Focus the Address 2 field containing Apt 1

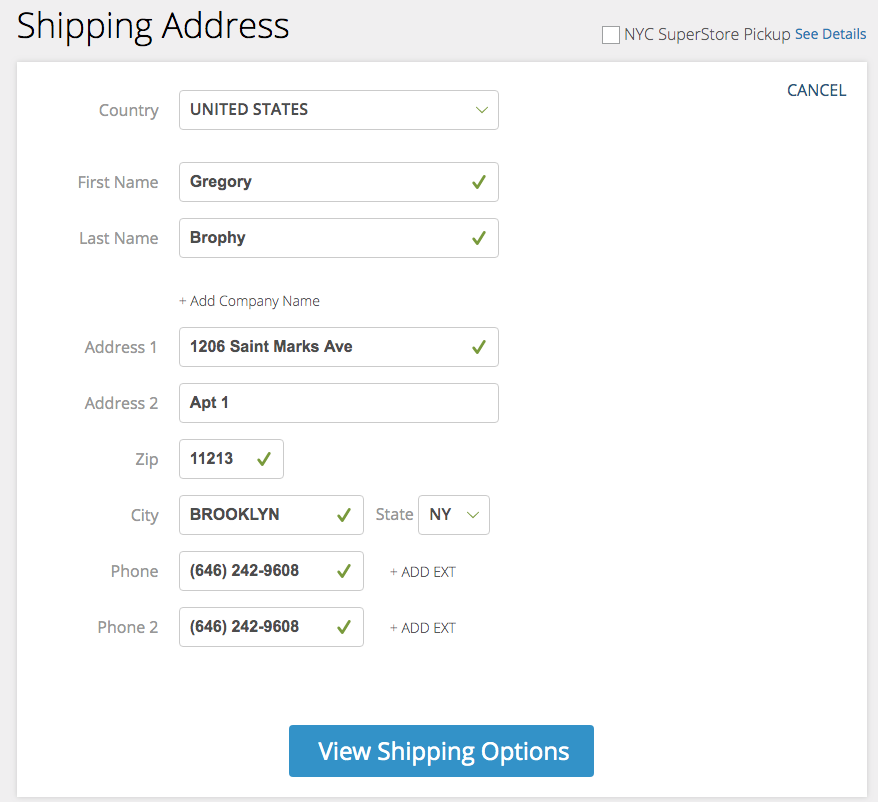tap(339, 403)
